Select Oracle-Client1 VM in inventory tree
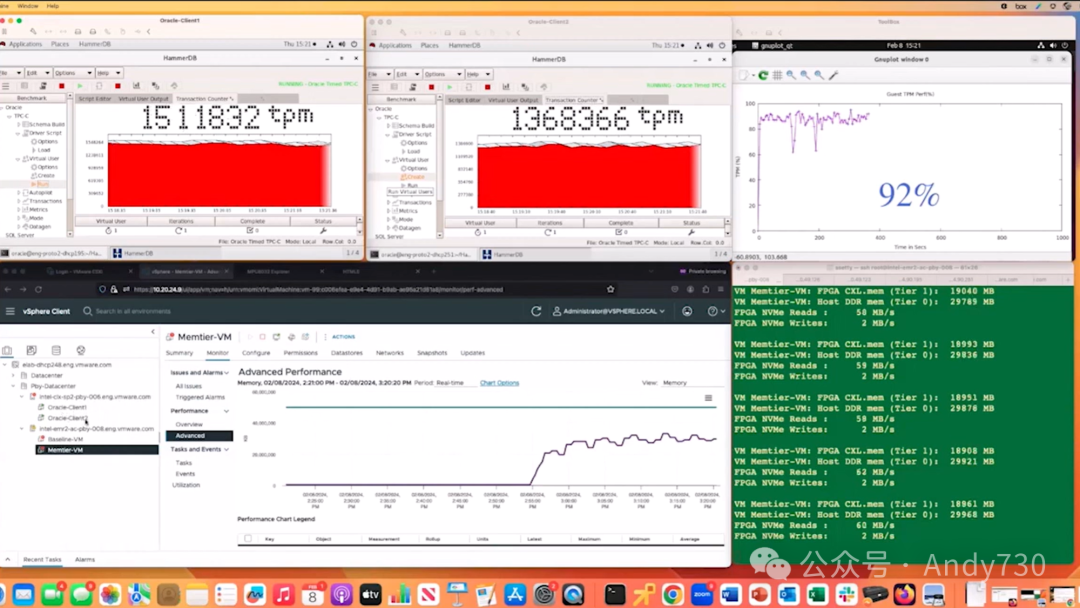This screenshot has width=1080, height=608. [67, 407]
